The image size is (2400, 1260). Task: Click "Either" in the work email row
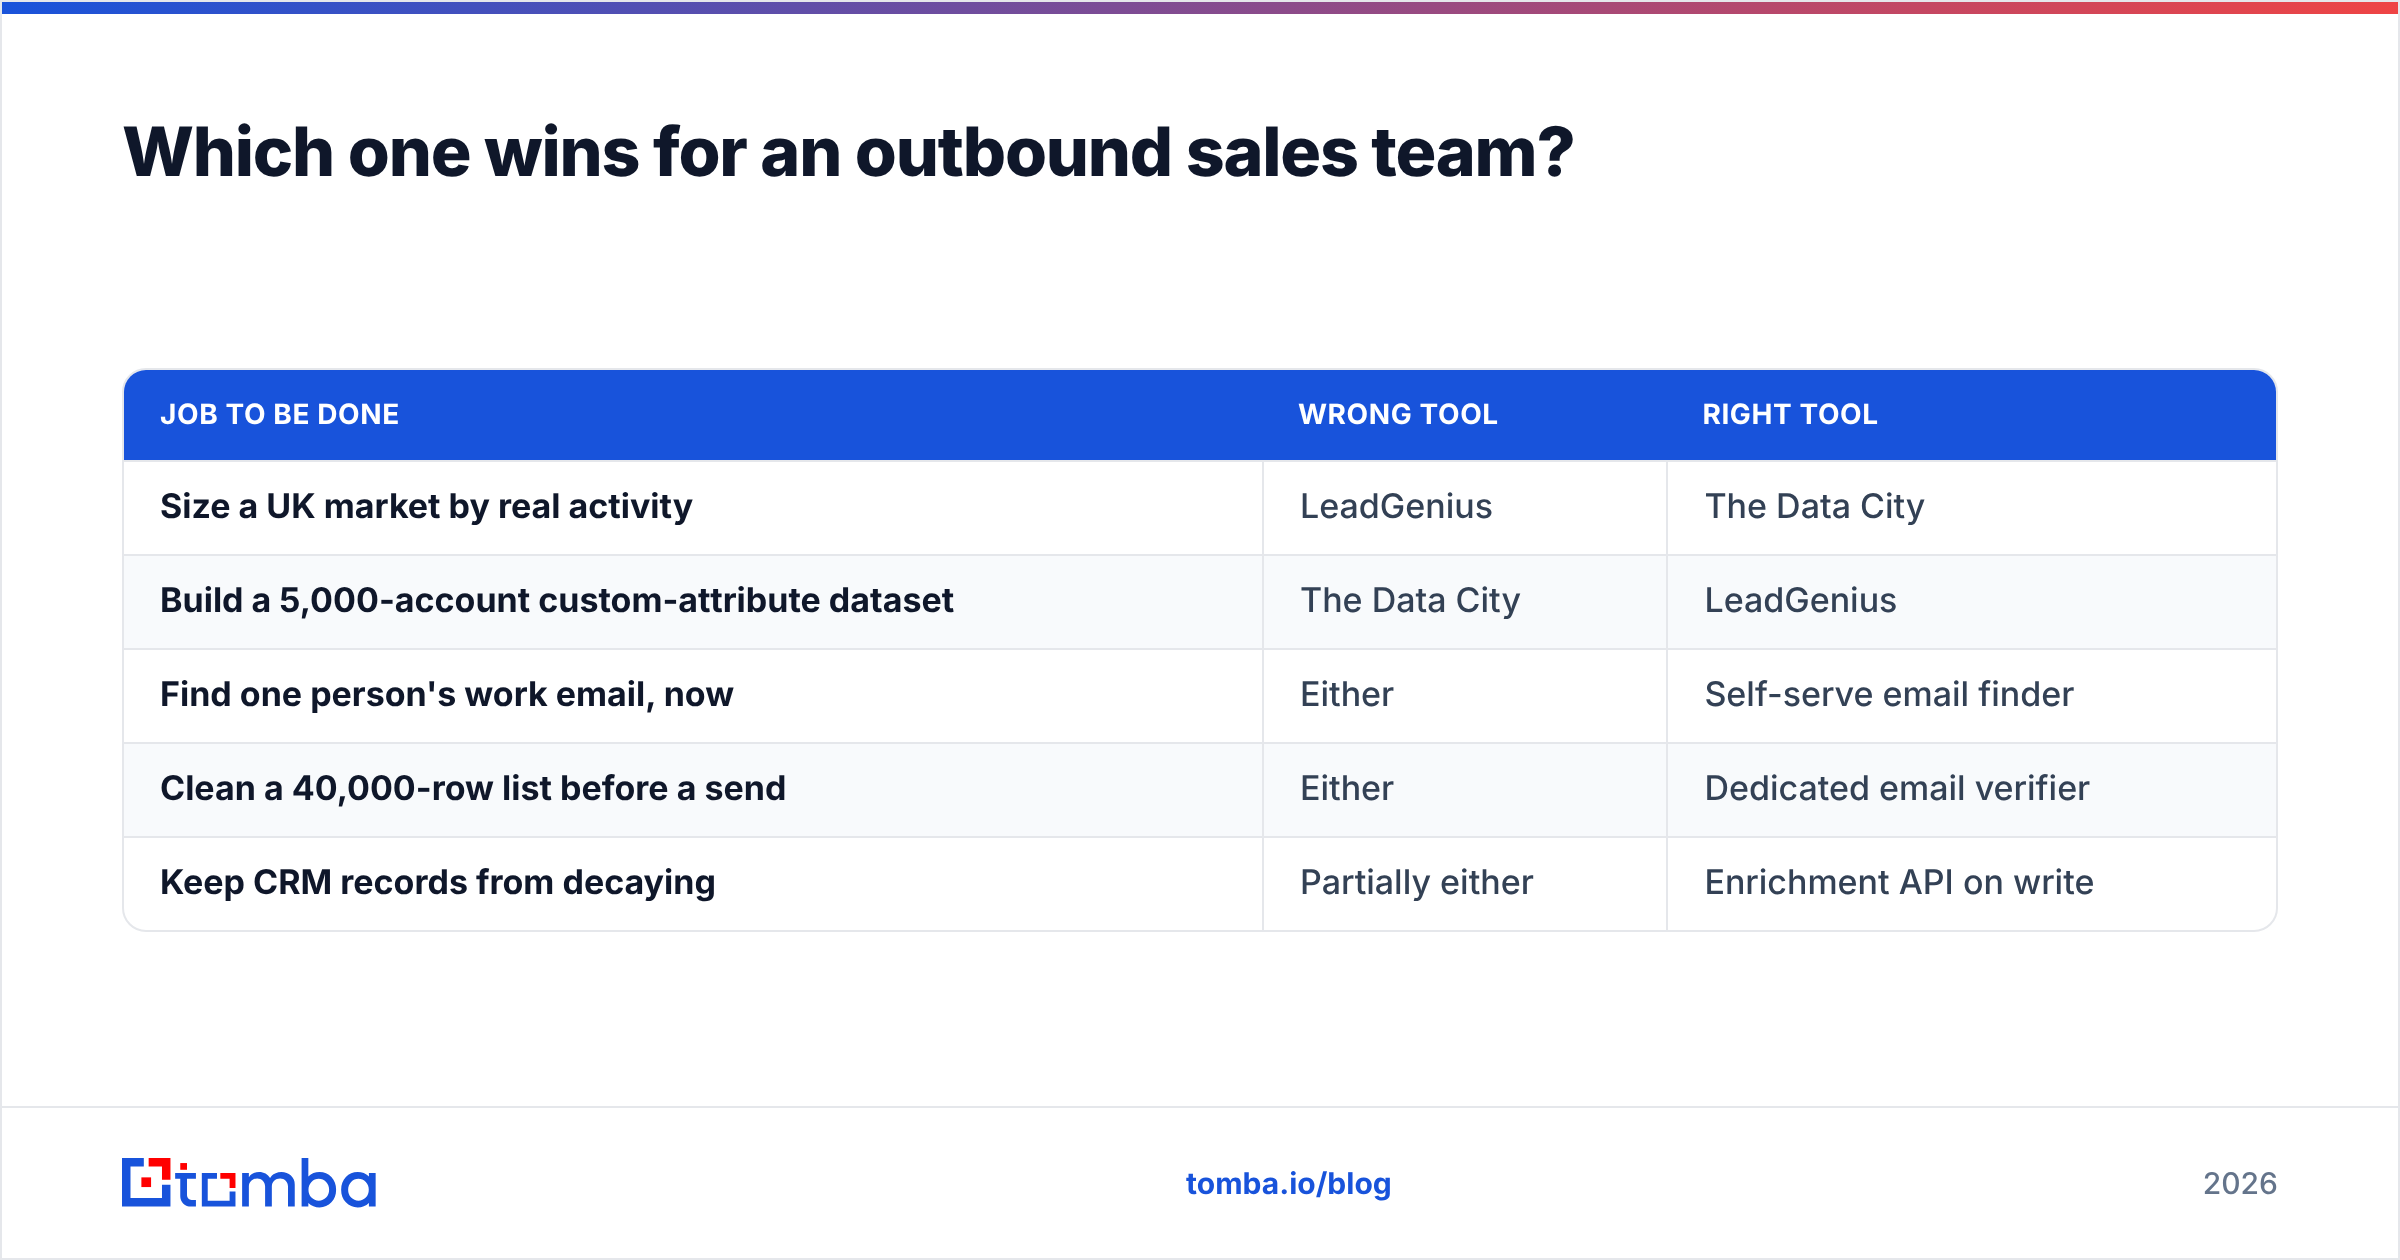click(1346, 695)
